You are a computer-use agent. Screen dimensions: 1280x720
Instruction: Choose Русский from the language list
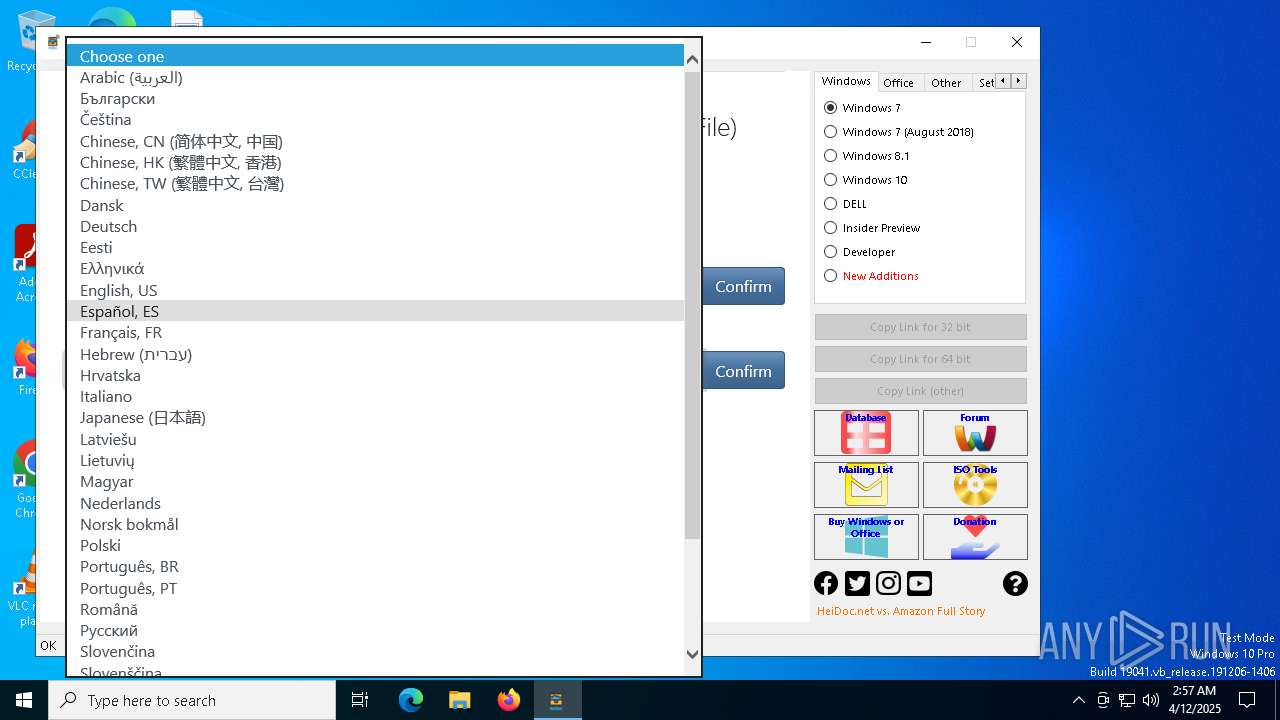[375, 630]
